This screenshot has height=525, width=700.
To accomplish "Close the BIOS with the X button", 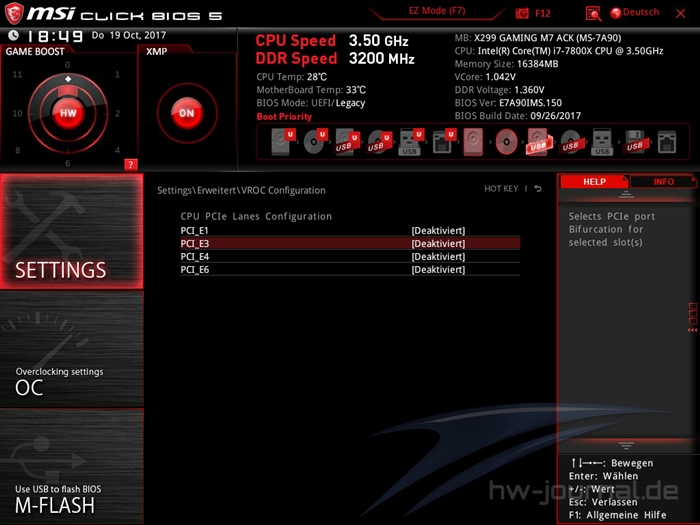I will 680,13.
